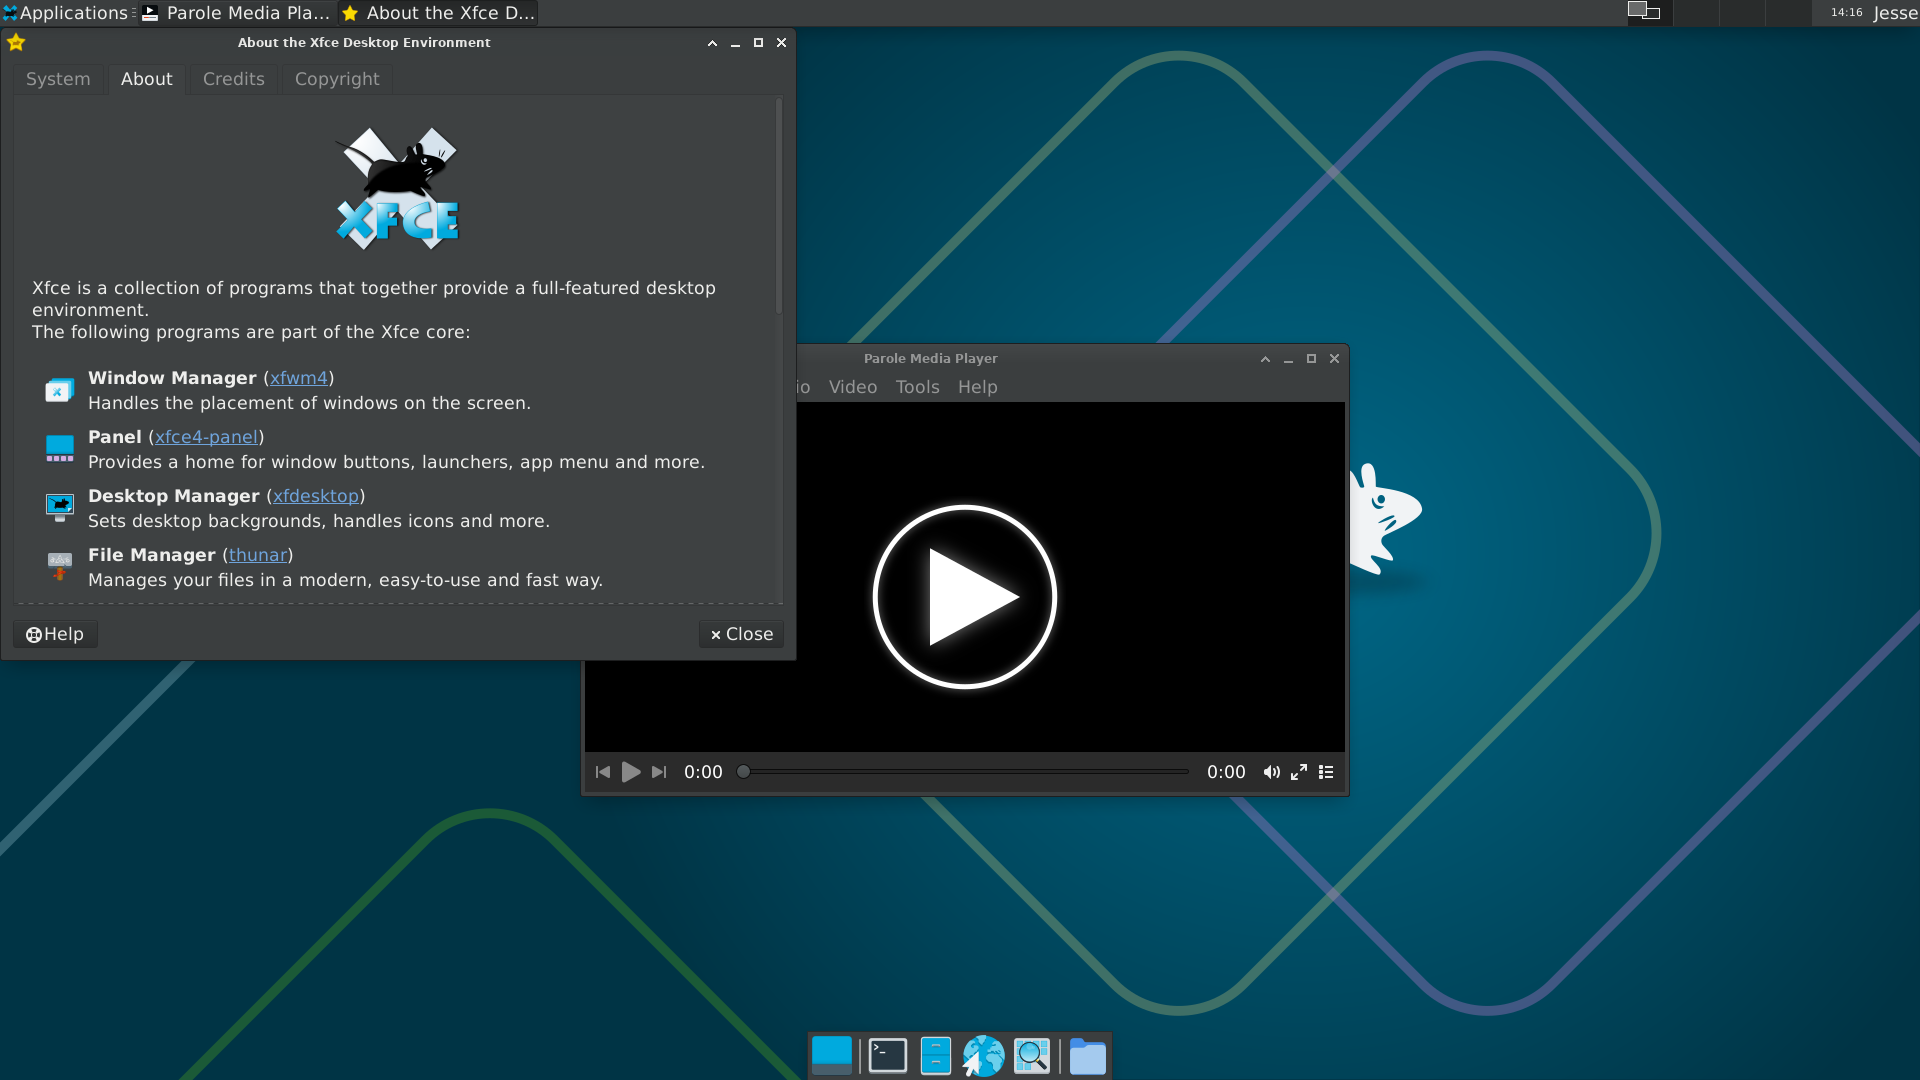The image size is (1920, 1080).
Task: Open Parole volume control
Action: [x=1272, y=772]
